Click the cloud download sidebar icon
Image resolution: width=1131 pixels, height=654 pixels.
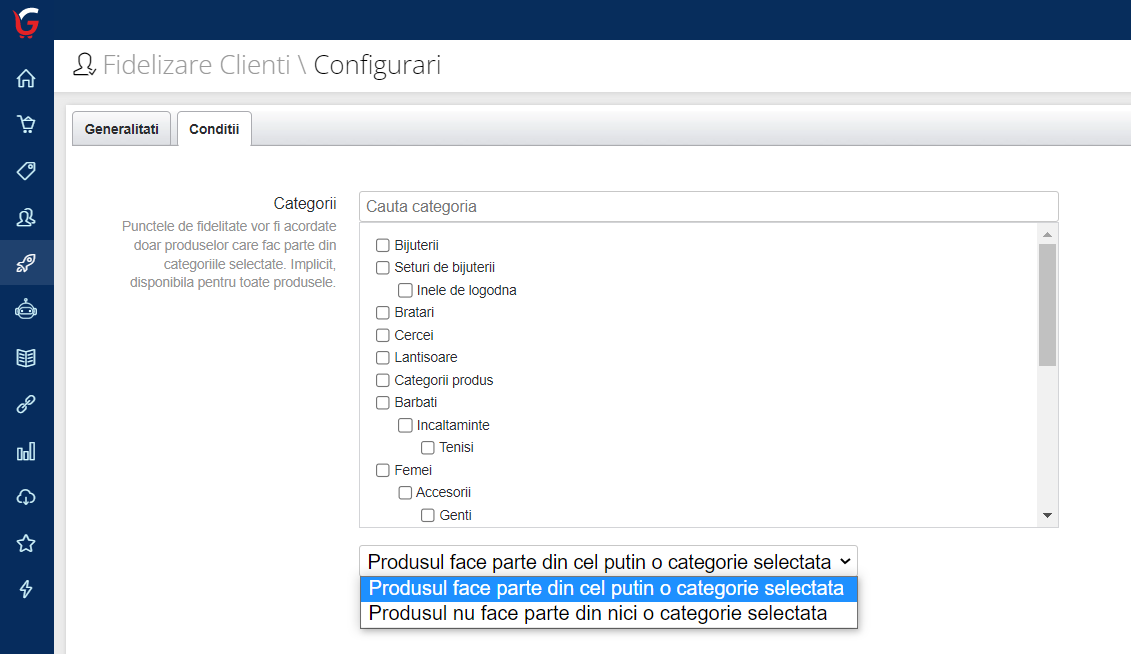pyautogui.click(x=26, y=497)
